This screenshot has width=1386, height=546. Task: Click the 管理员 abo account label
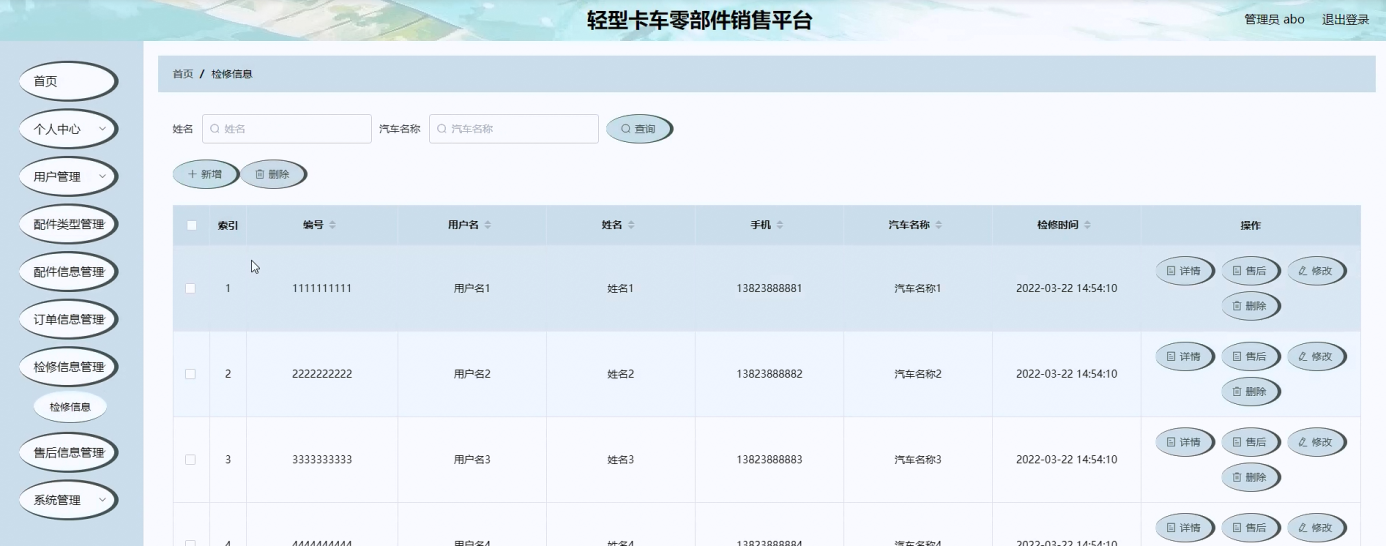1274,19
